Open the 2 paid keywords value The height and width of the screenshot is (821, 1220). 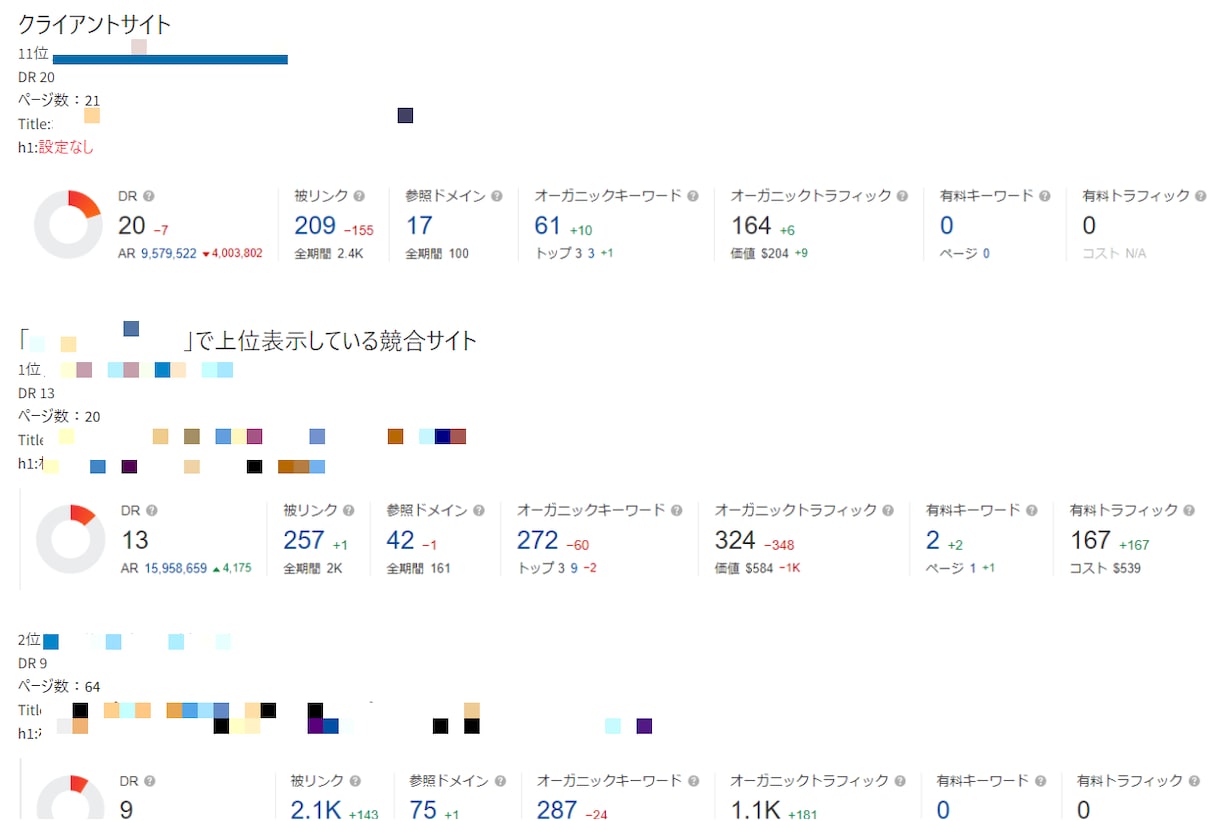[933, 540]
